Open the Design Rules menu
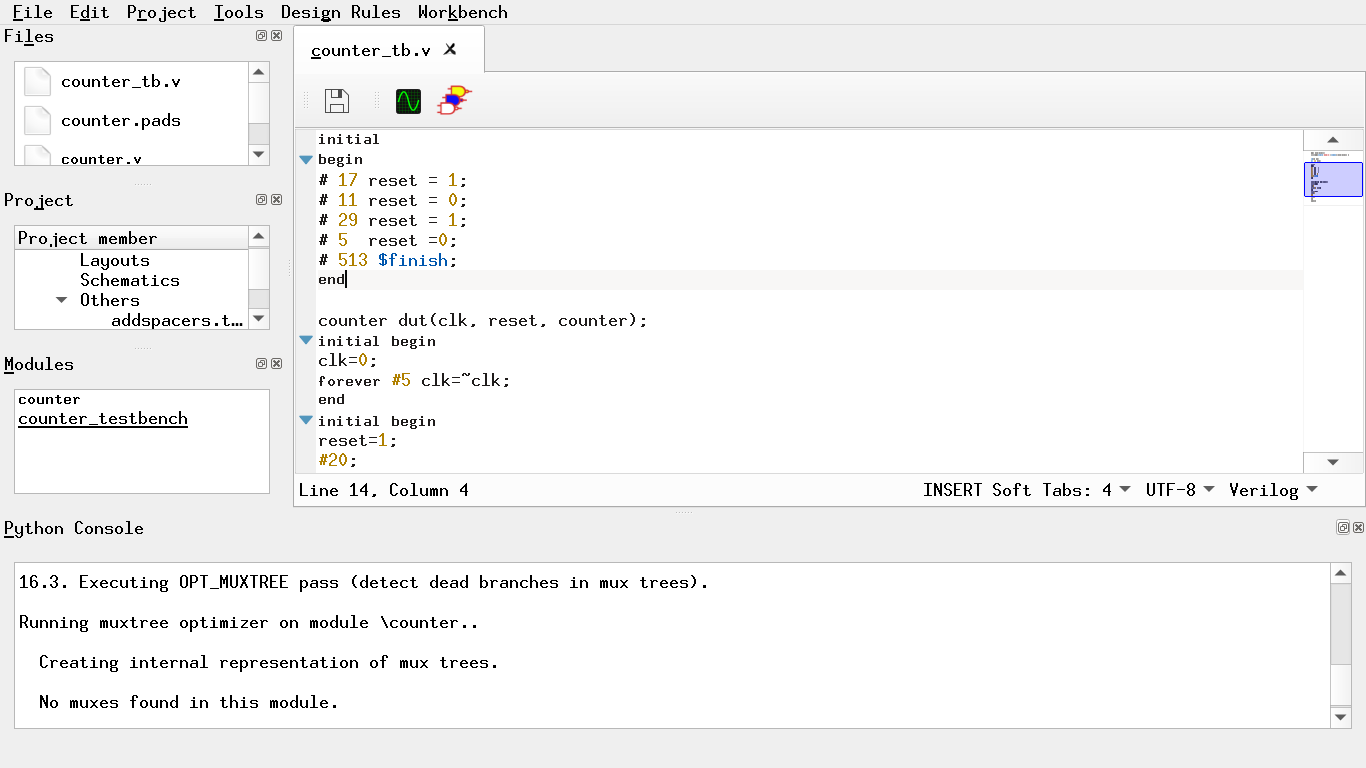The height and width of the screenshot is (768, 1366). pyautogui.click(x=340, y=12)
